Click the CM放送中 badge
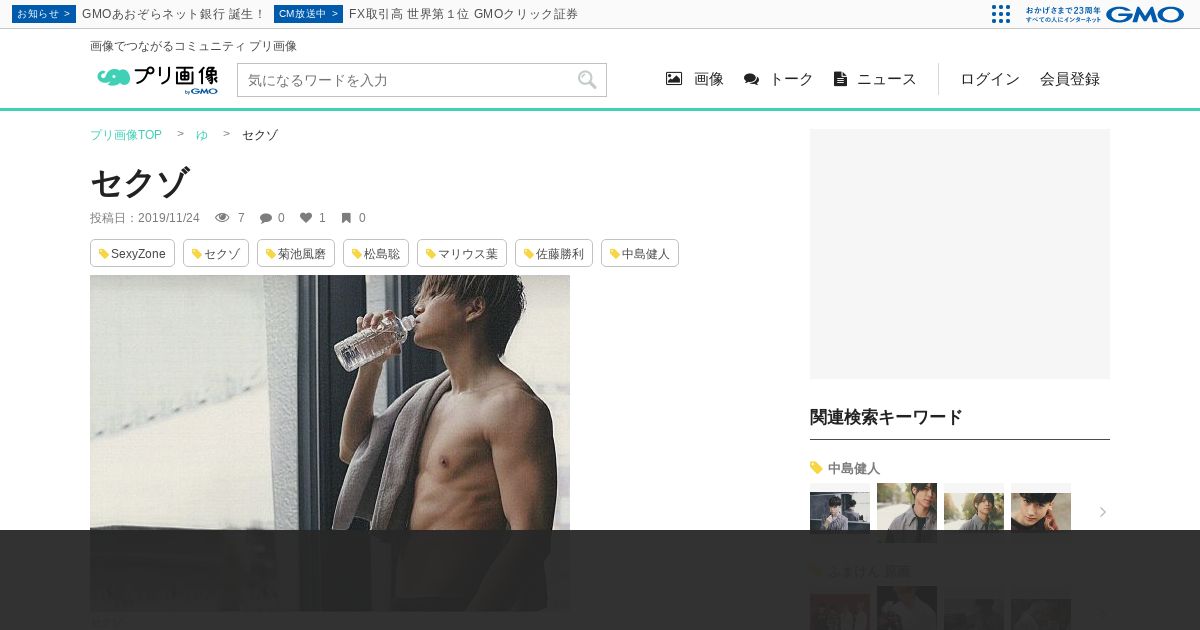This screenshot has height=630, width=1200. point(308,14)
